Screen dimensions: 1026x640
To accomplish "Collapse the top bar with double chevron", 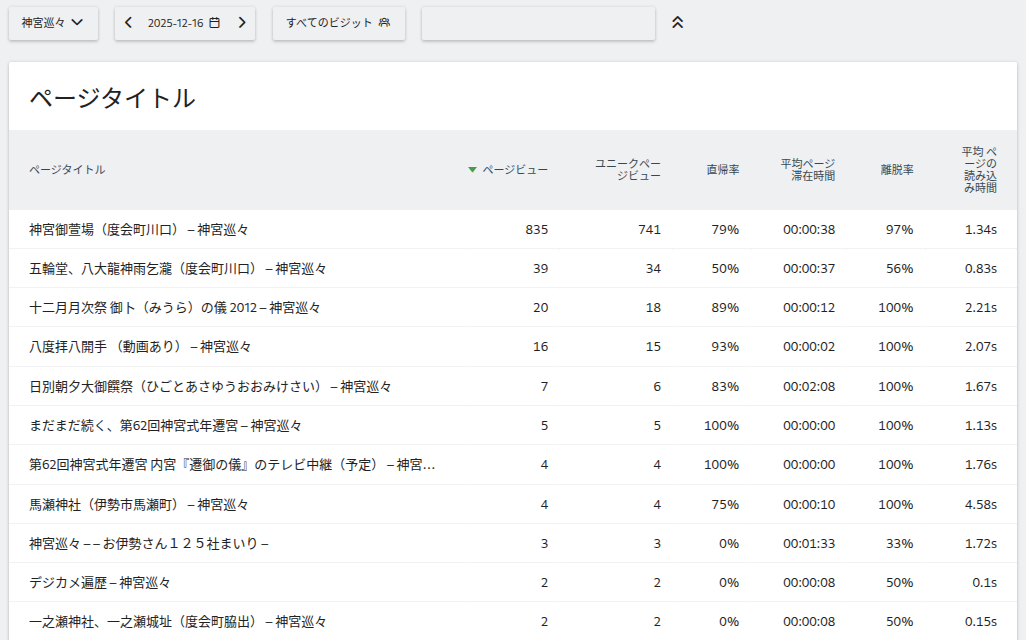I will (x=677, y=23).
